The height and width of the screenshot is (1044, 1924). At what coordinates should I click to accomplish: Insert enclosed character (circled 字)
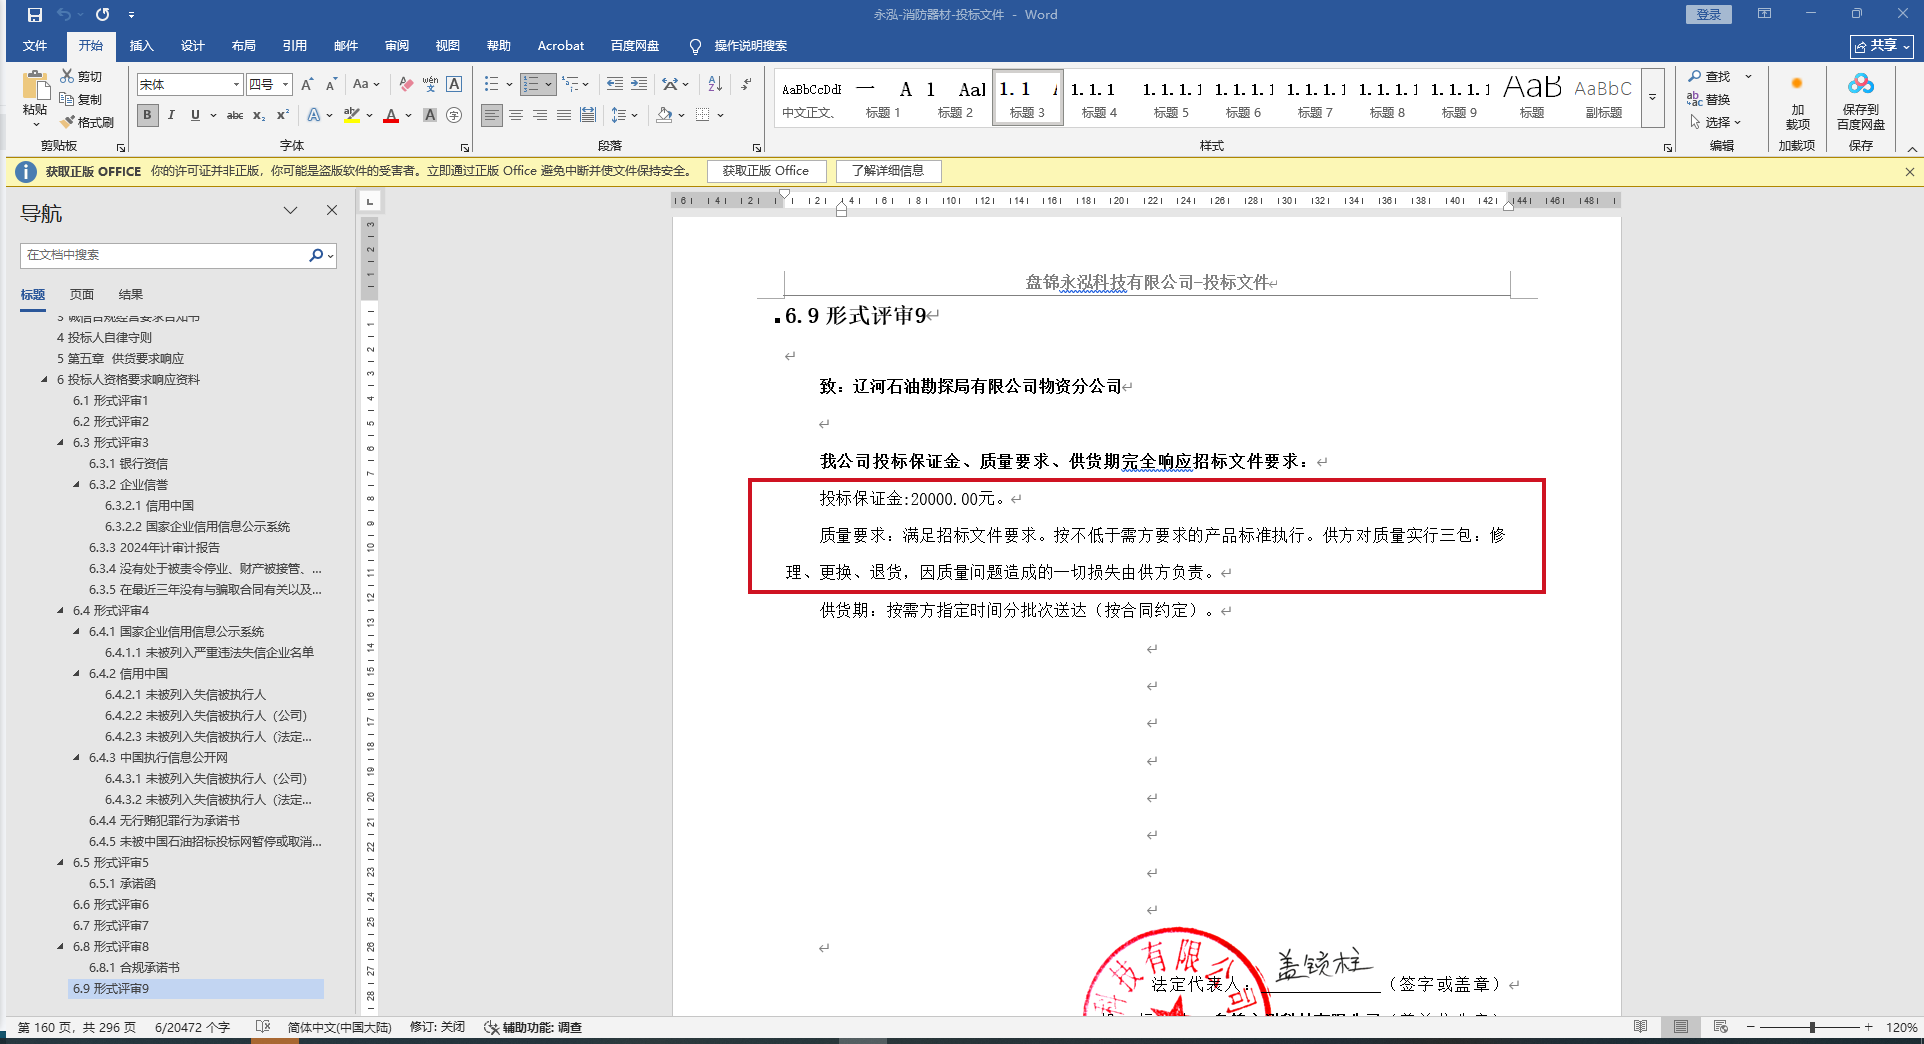454,115
